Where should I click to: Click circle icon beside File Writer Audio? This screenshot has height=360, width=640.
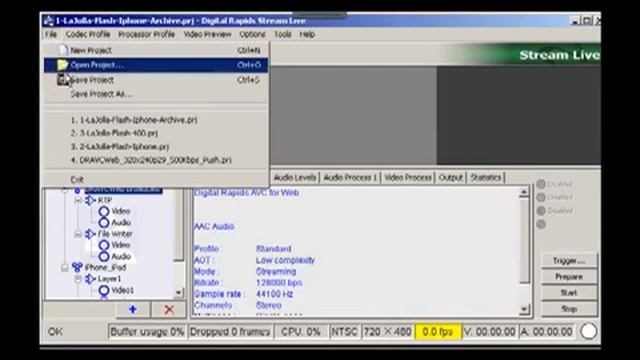(104, 256)
